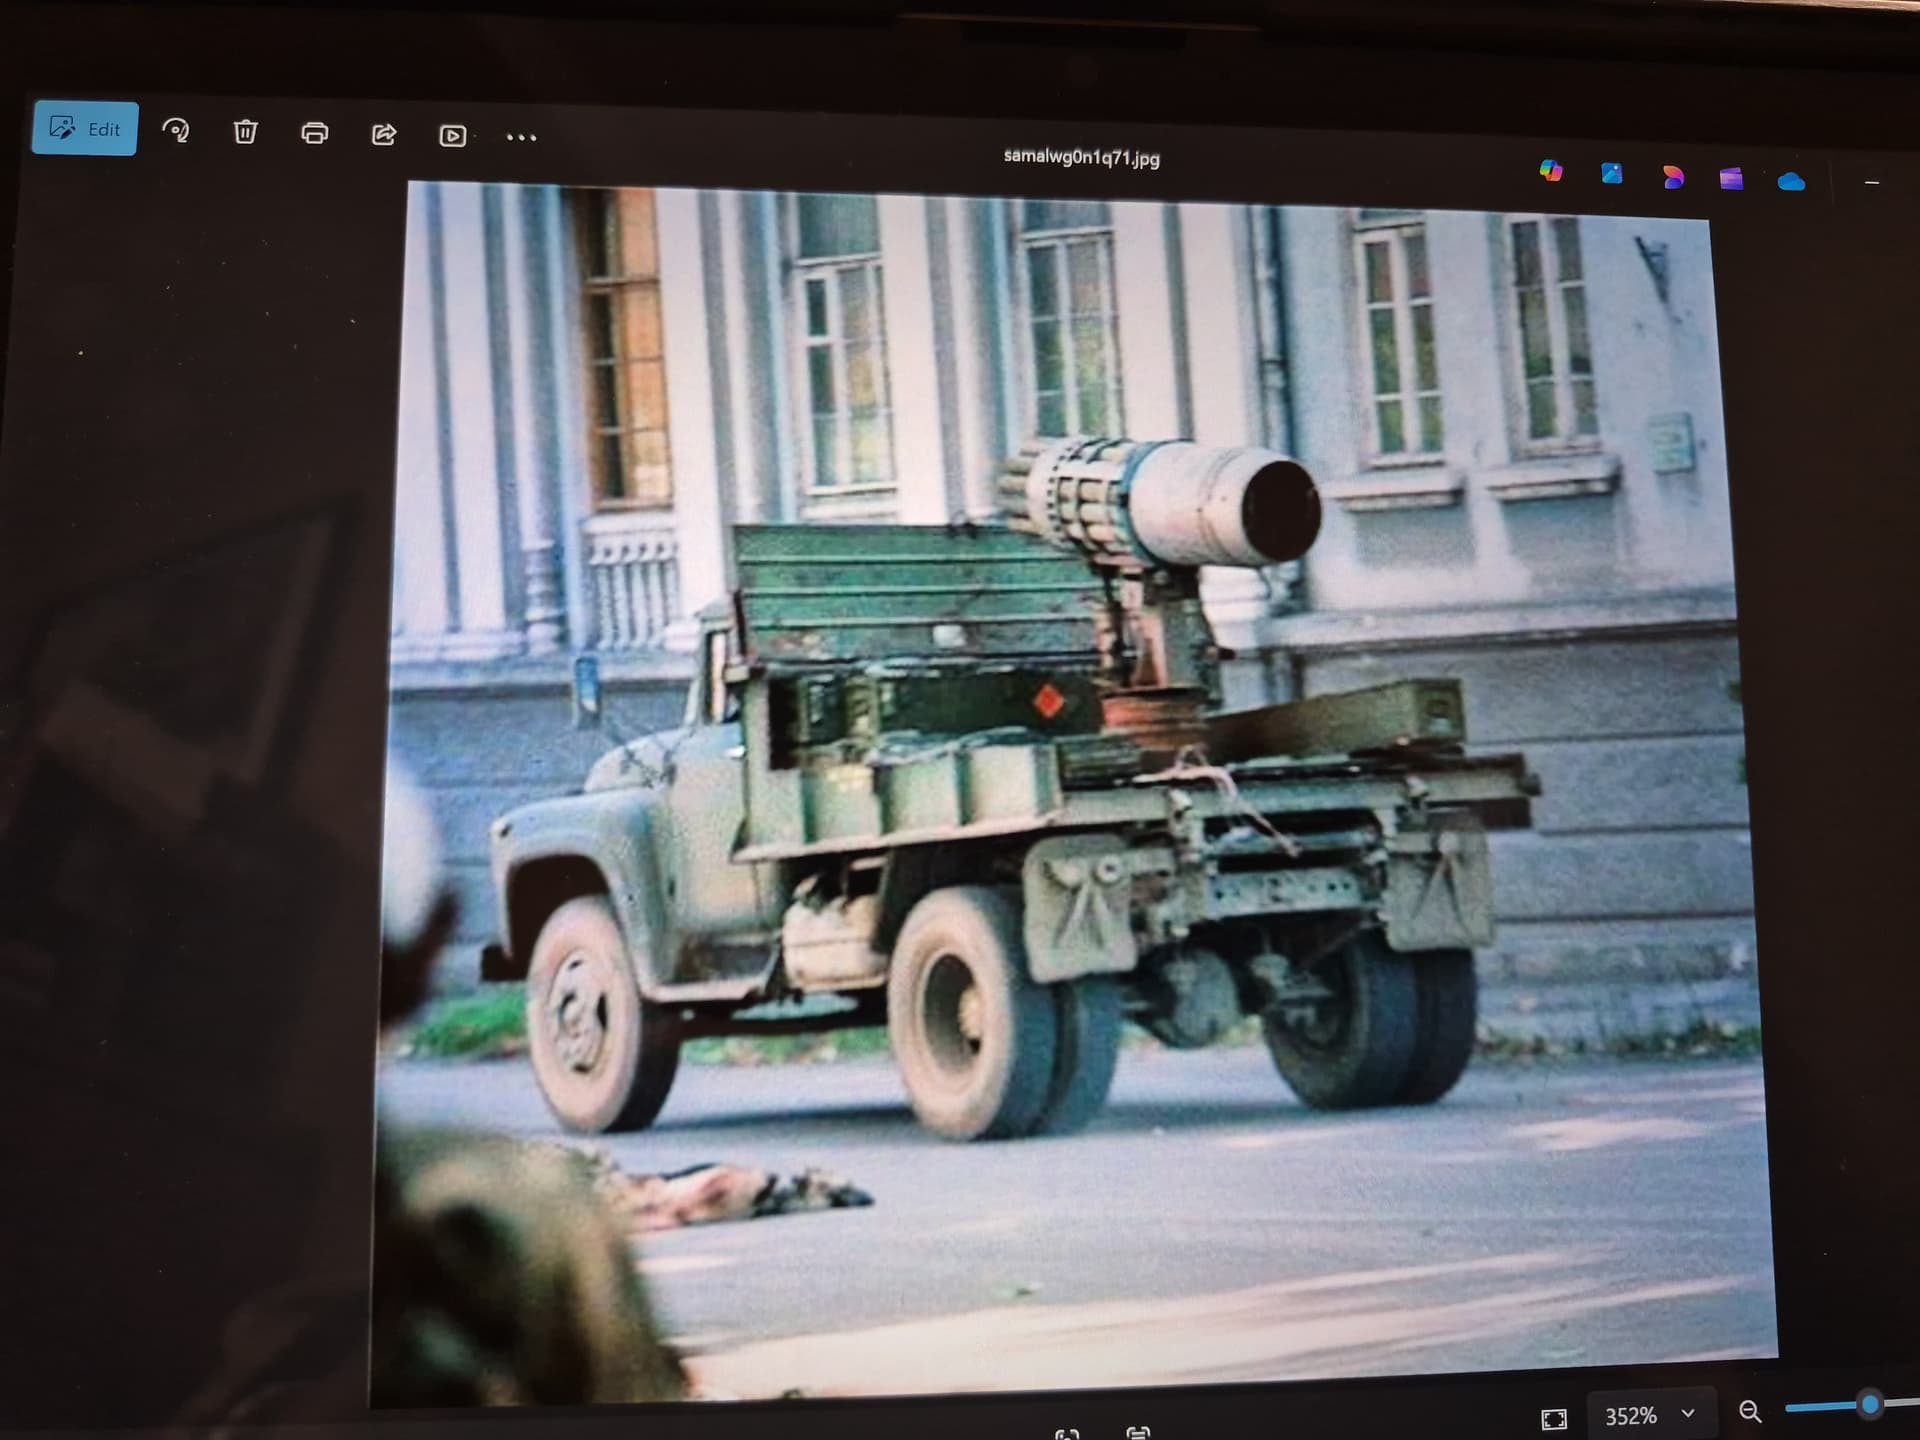Click the zoom slider handle

click(x=1869, y=1405)
